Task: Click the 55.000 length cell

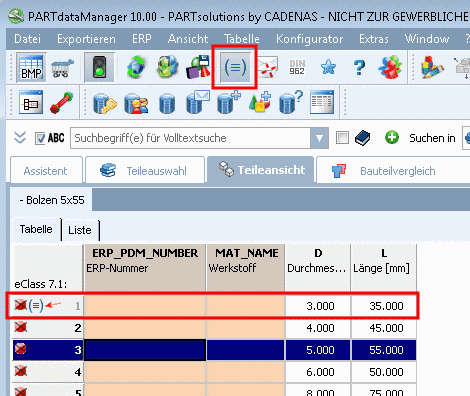Action: point(384,350)
